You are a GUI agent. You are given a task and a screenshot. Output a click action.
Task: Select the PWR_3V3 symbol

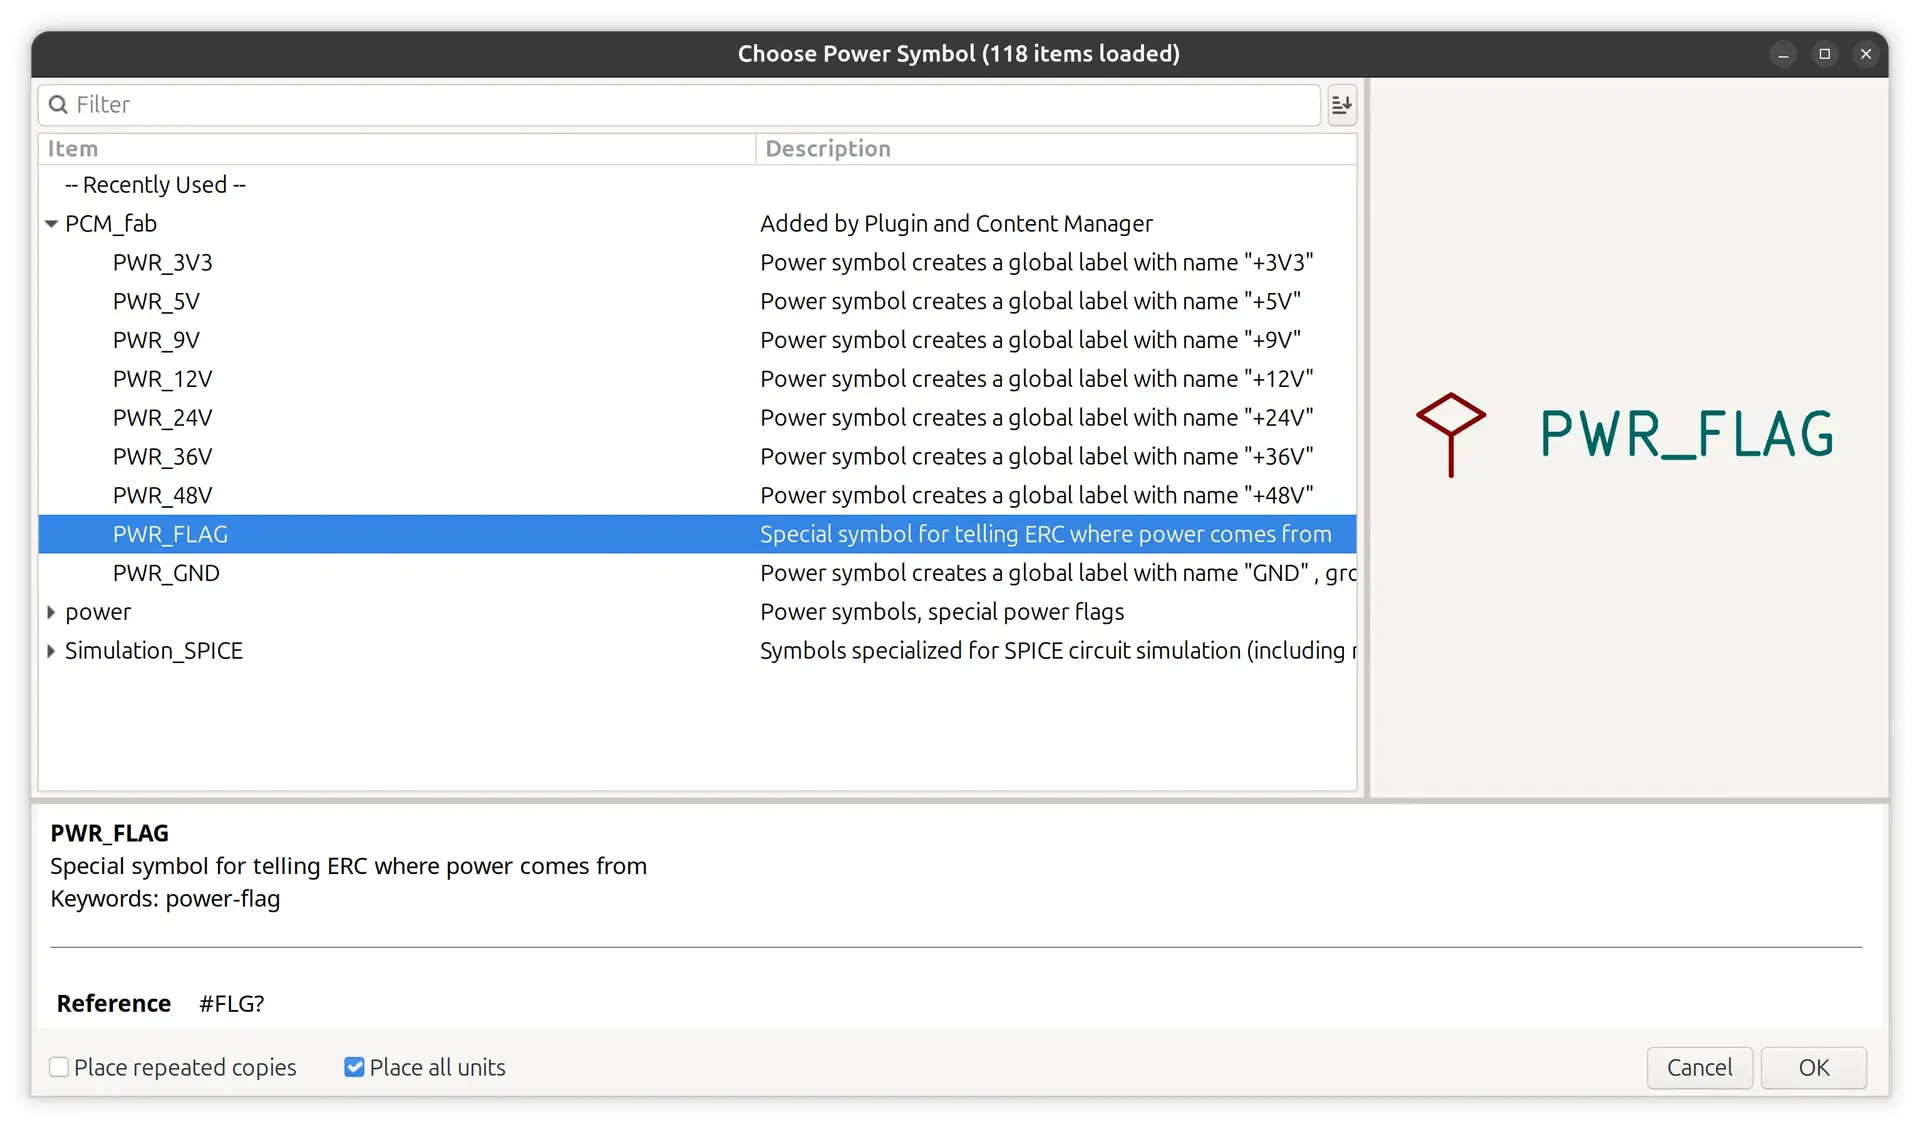[162, 263]
